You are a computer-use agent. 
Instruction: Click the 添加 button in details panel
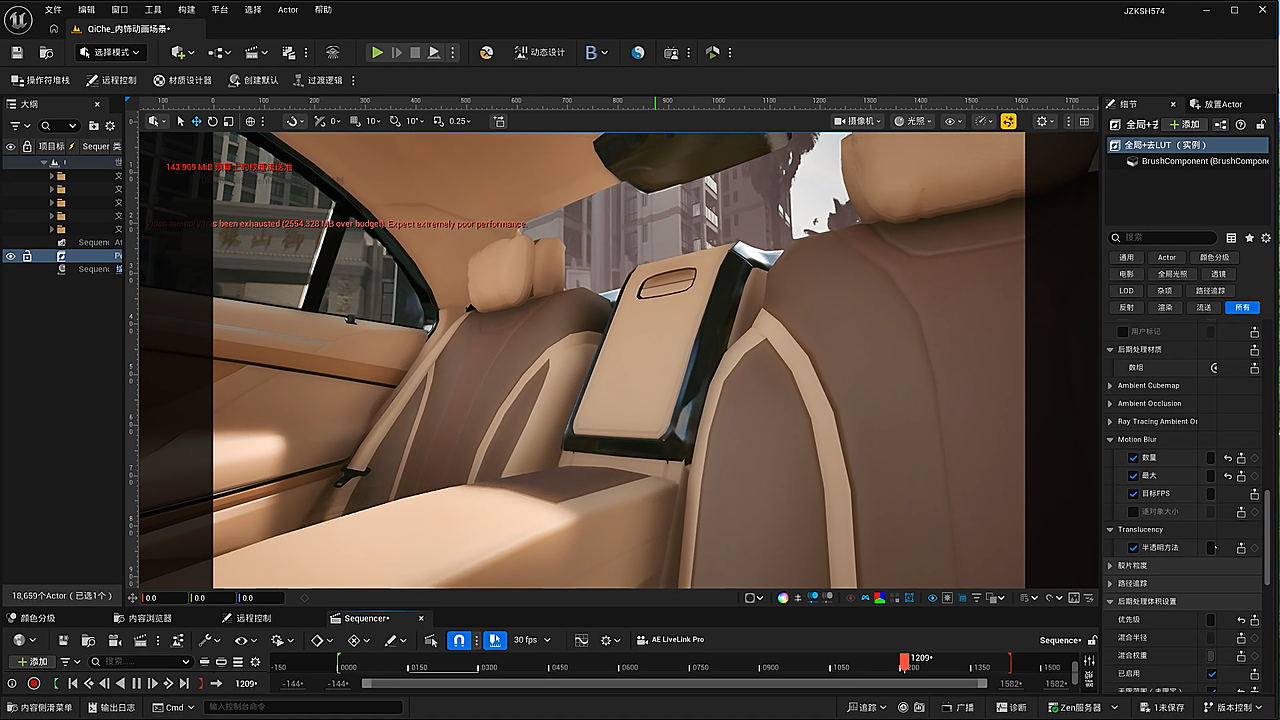tap(1184, 125)
